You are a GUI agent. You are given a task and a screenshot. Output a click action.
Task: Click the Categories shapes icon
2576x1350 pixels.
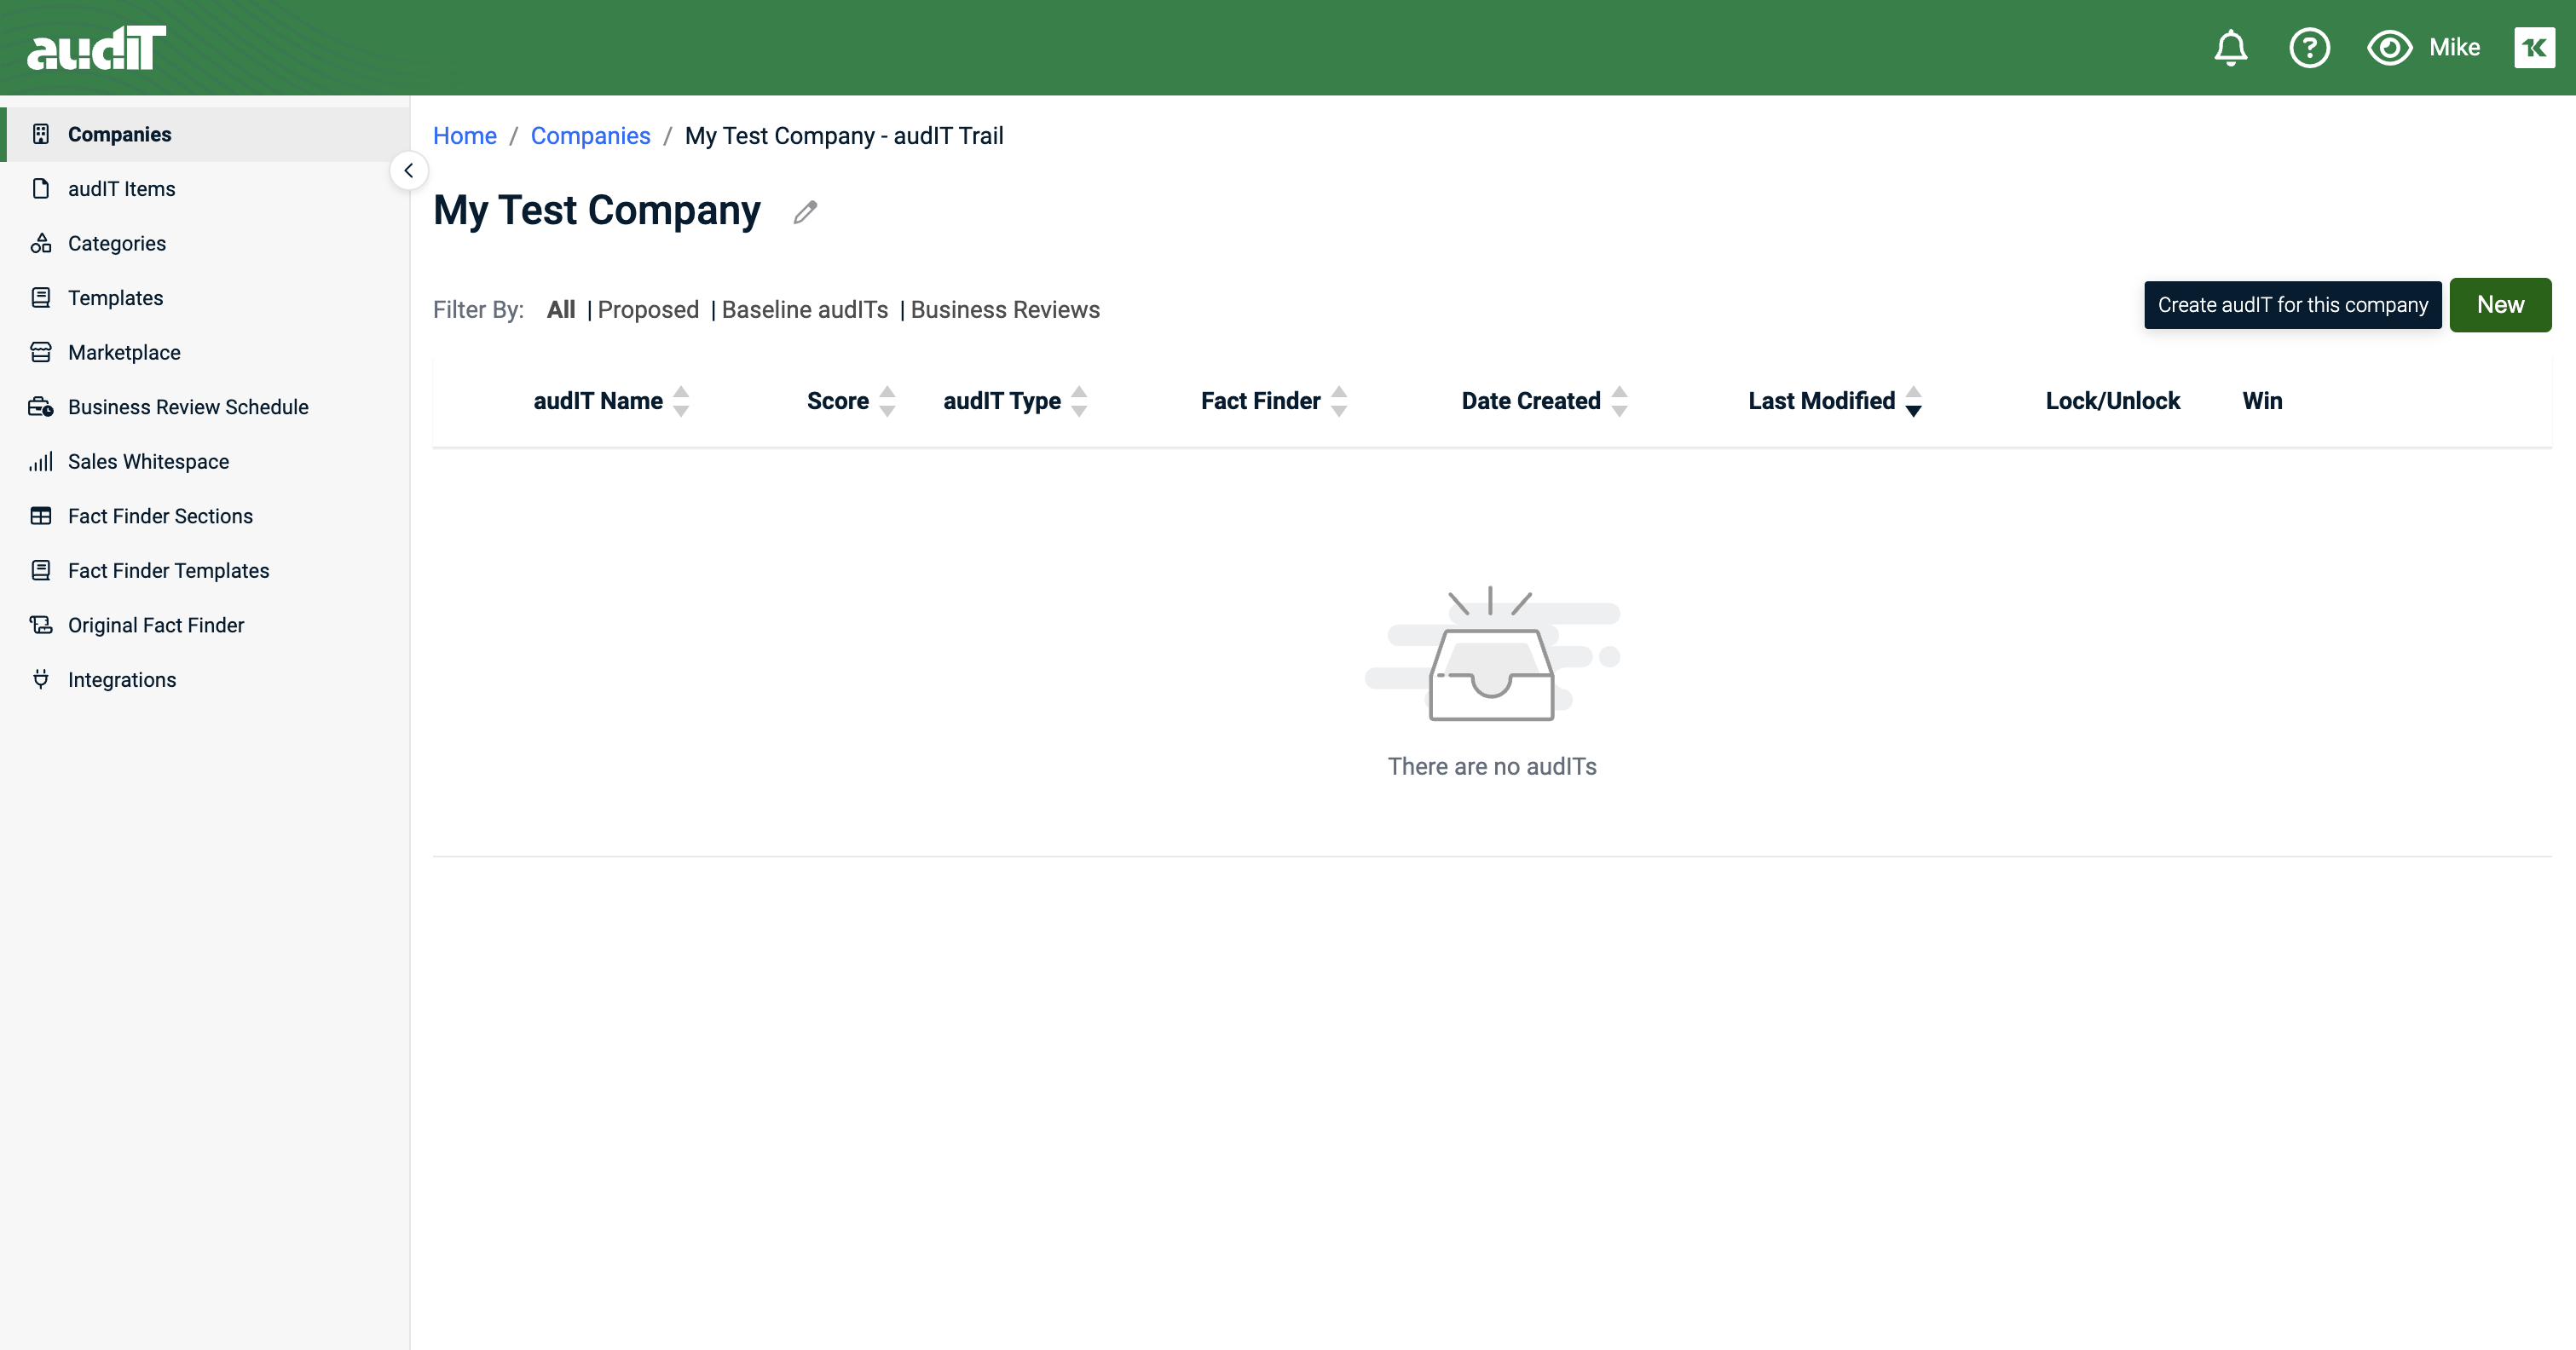[41, 243]
